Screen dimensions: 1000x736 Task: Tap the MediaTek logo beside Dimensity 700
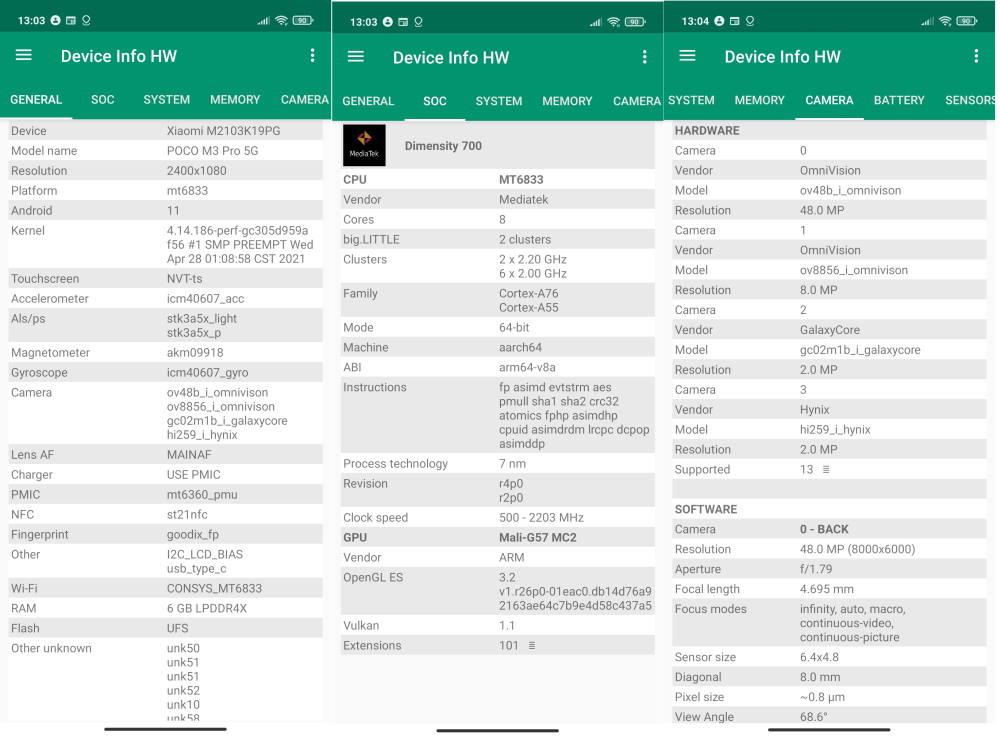tap(364, 145)
